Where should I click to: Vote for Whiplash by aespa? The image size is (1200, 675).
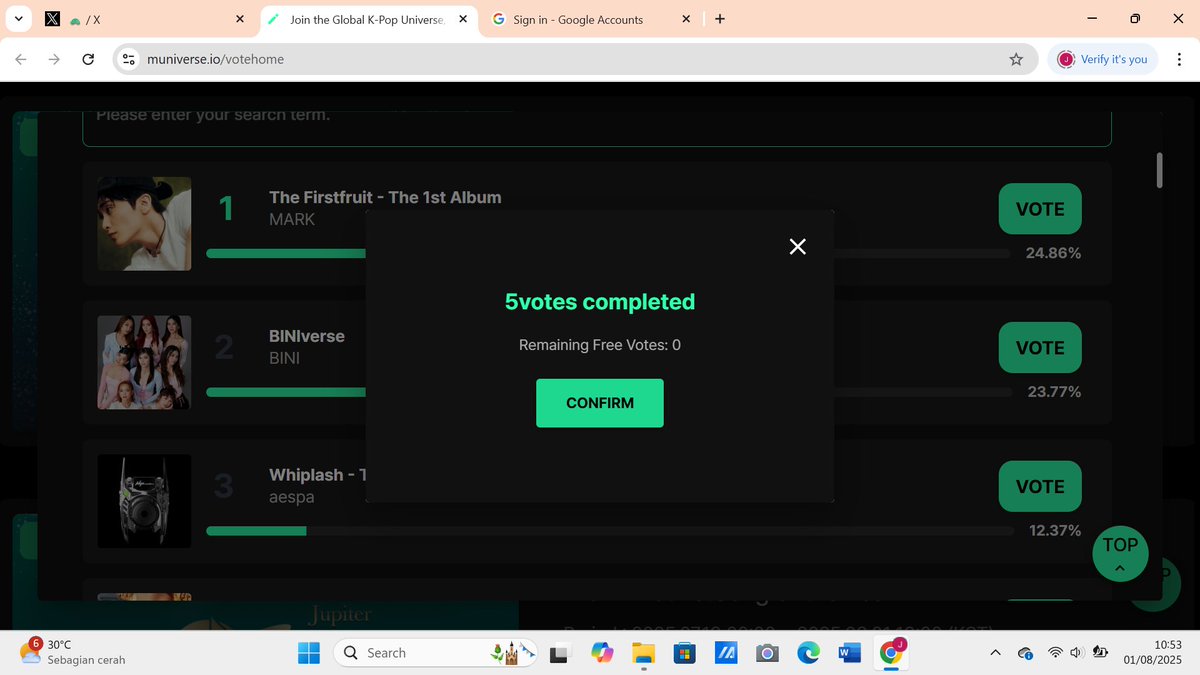(x=1040, y=487)
